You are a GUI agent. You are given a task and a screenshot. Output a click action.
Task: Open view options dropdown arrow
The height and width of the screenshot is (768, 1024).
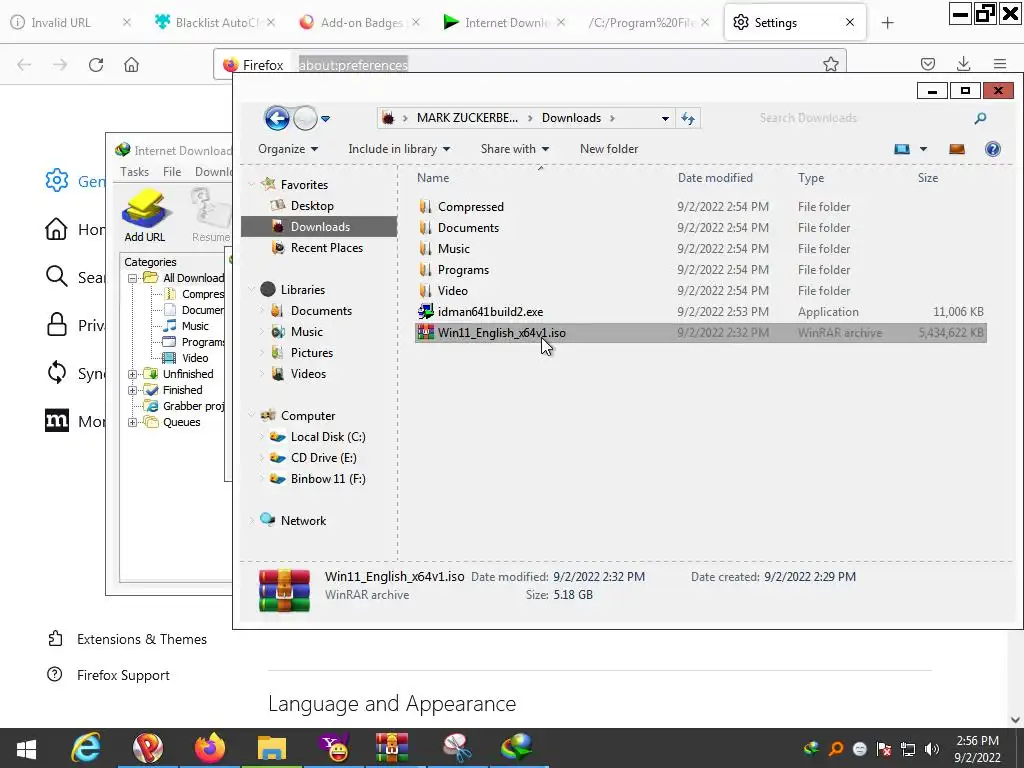(x=923, y=149)
